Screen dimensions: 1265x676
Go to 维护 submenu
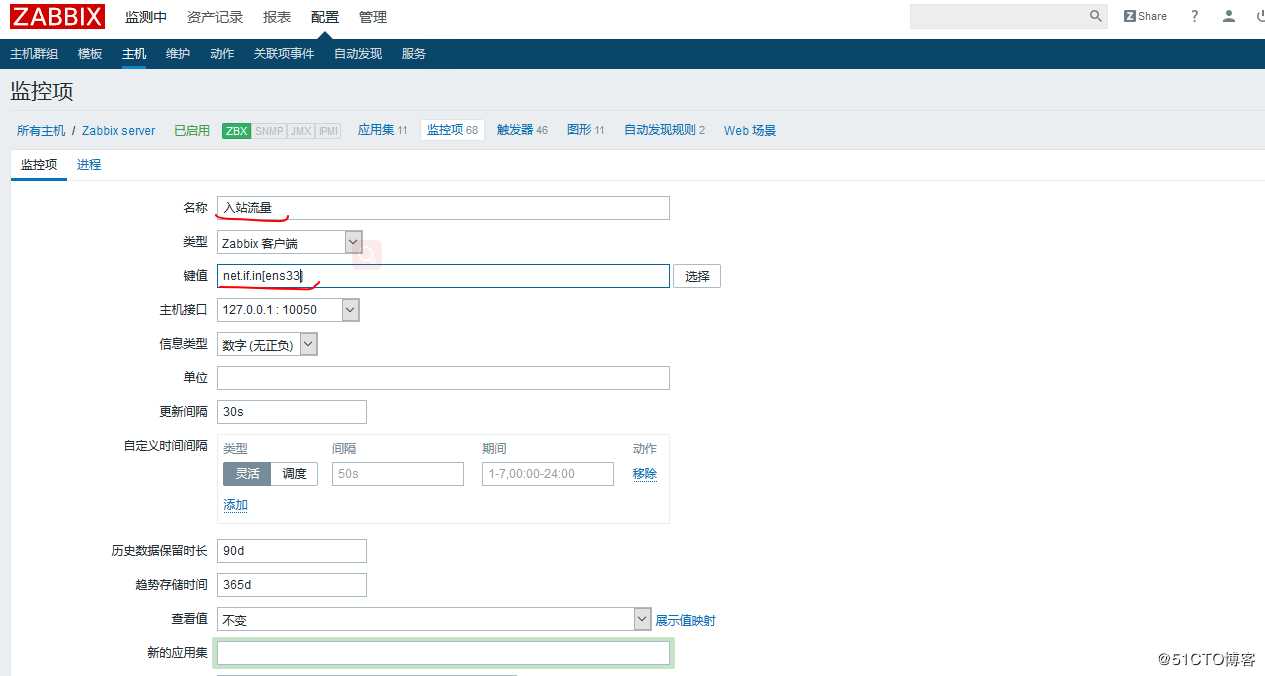point(178,54)
